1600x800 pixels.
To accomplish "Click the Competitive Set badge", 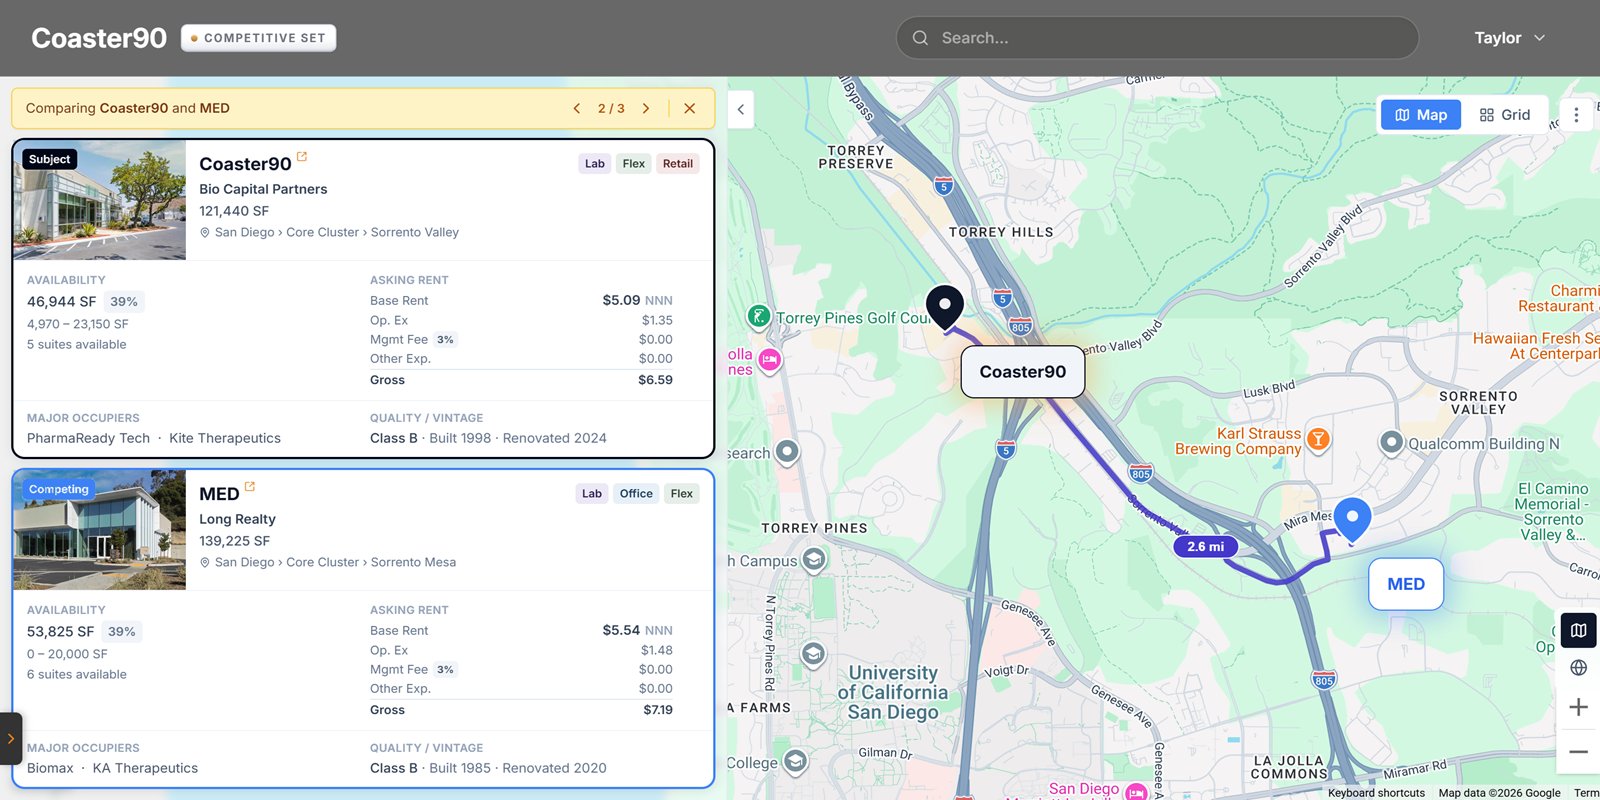I will coord(259,38).
